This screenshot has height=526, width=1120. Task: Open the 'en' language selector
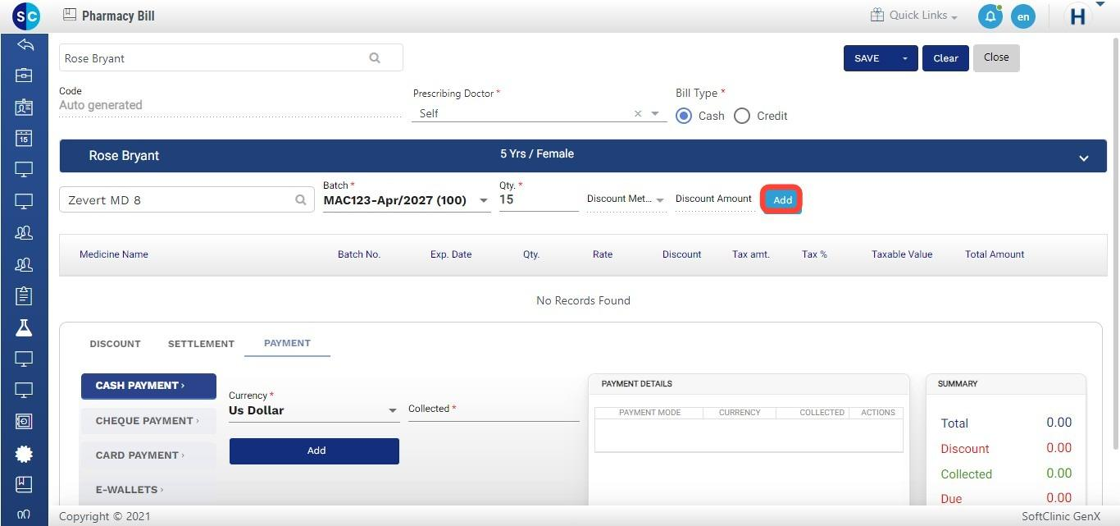pyautogui.click(x=1022, y=16)
